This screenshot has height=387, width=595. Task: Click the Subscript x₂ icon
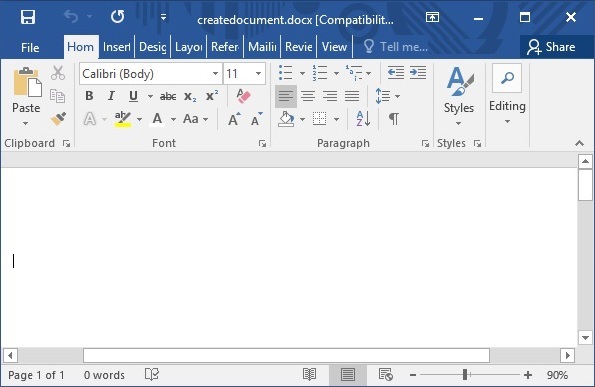click(x=190, y=96)
